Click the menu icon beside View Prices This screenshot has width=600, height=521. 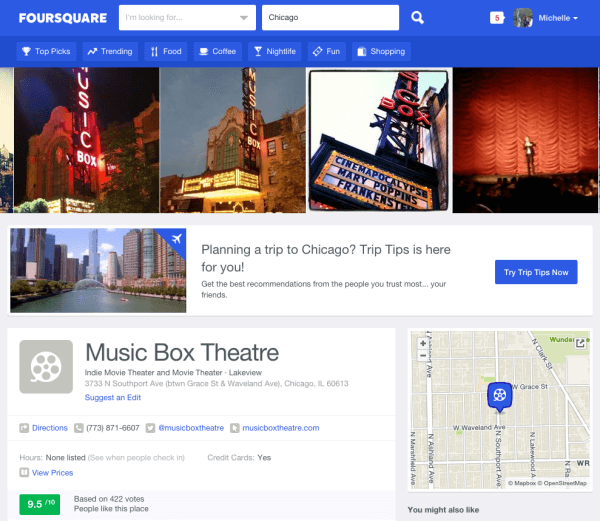24,472
